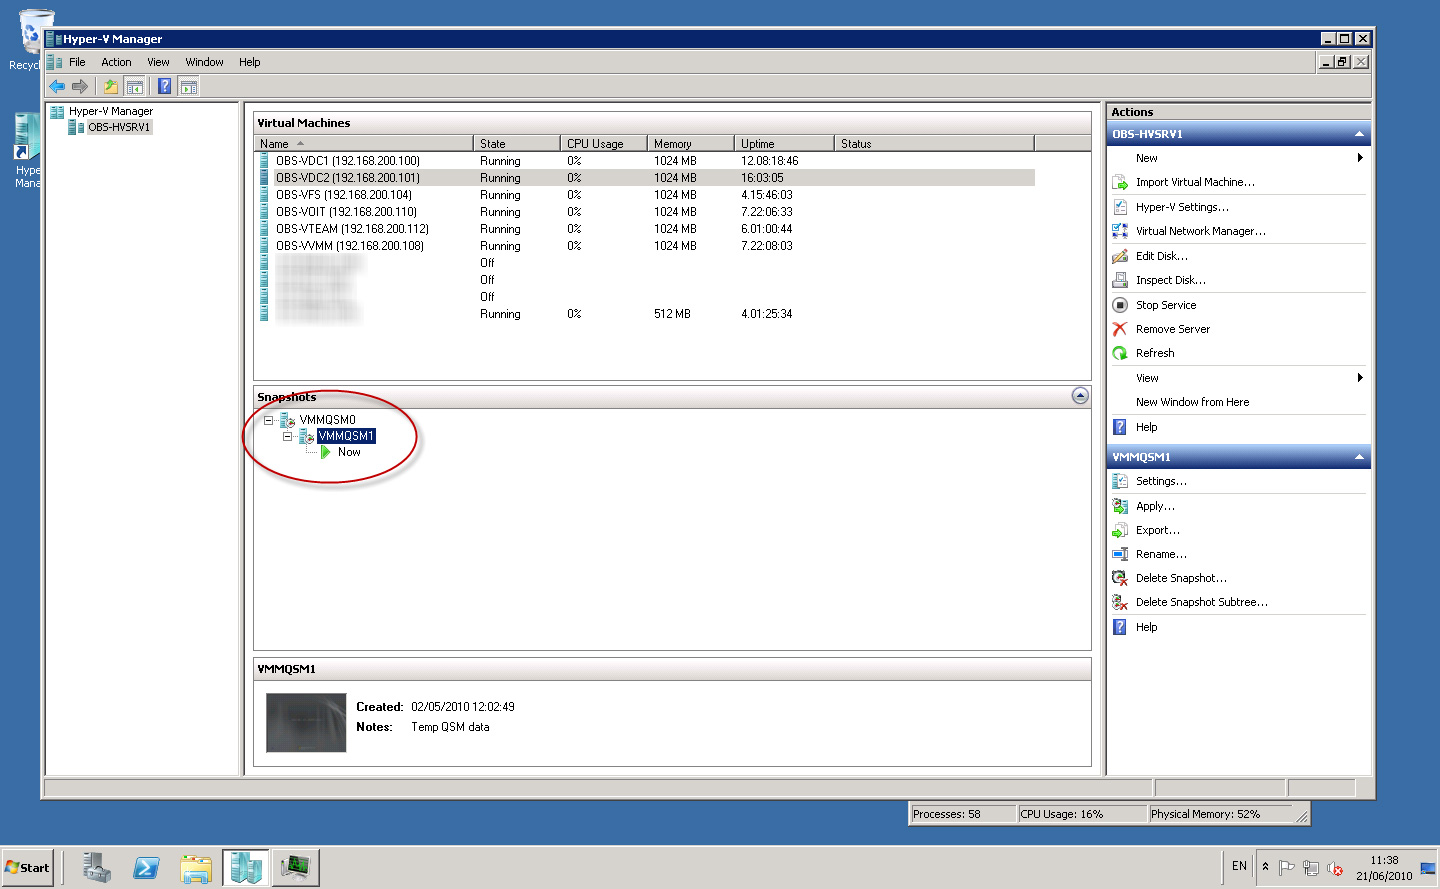
Task: Collapse the VMMQSM0 snapshot tree node
Action: (x=268, y=419)
